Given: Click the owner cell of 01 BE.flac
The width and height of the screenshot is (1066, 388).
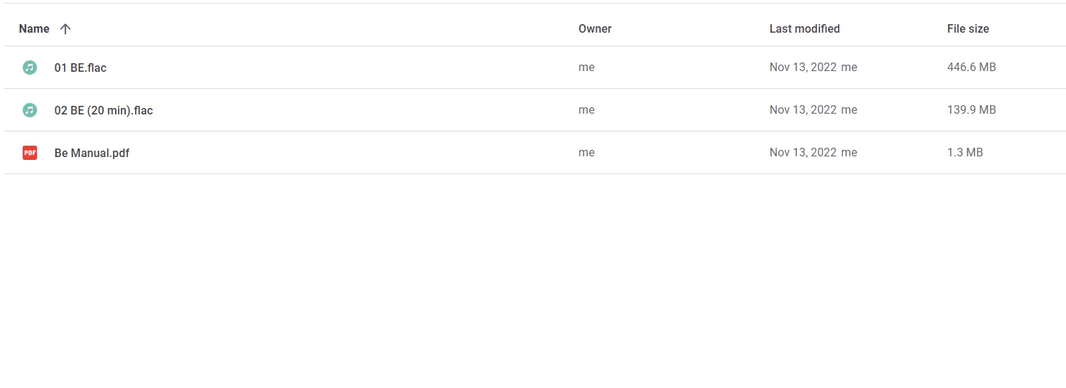Looking at the screenshot, I should [586, 67].
